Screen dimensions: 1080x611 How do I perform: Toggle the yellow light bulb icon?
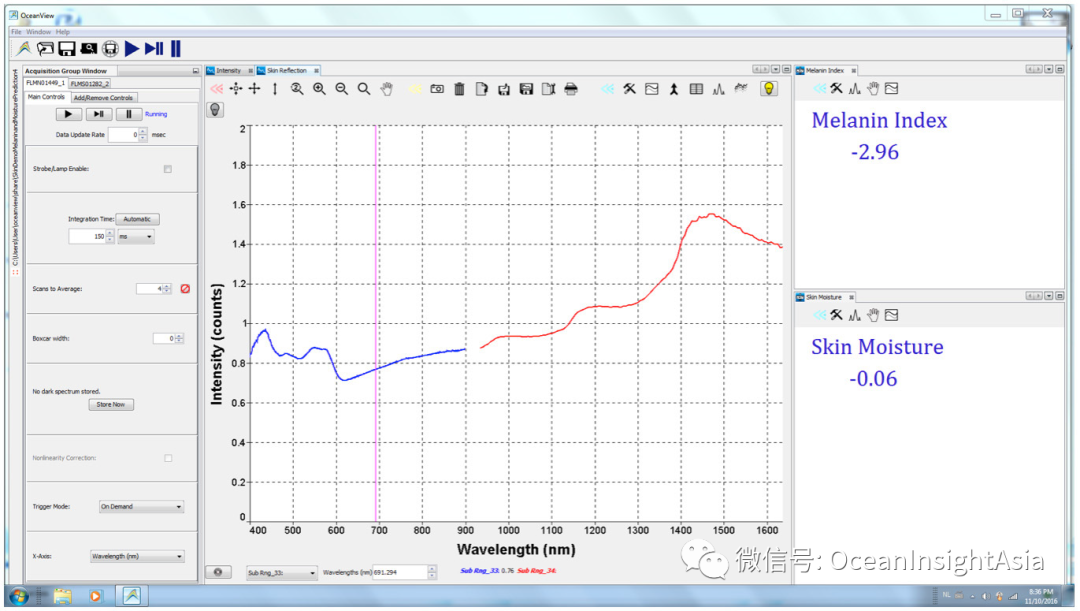point(769,88)
